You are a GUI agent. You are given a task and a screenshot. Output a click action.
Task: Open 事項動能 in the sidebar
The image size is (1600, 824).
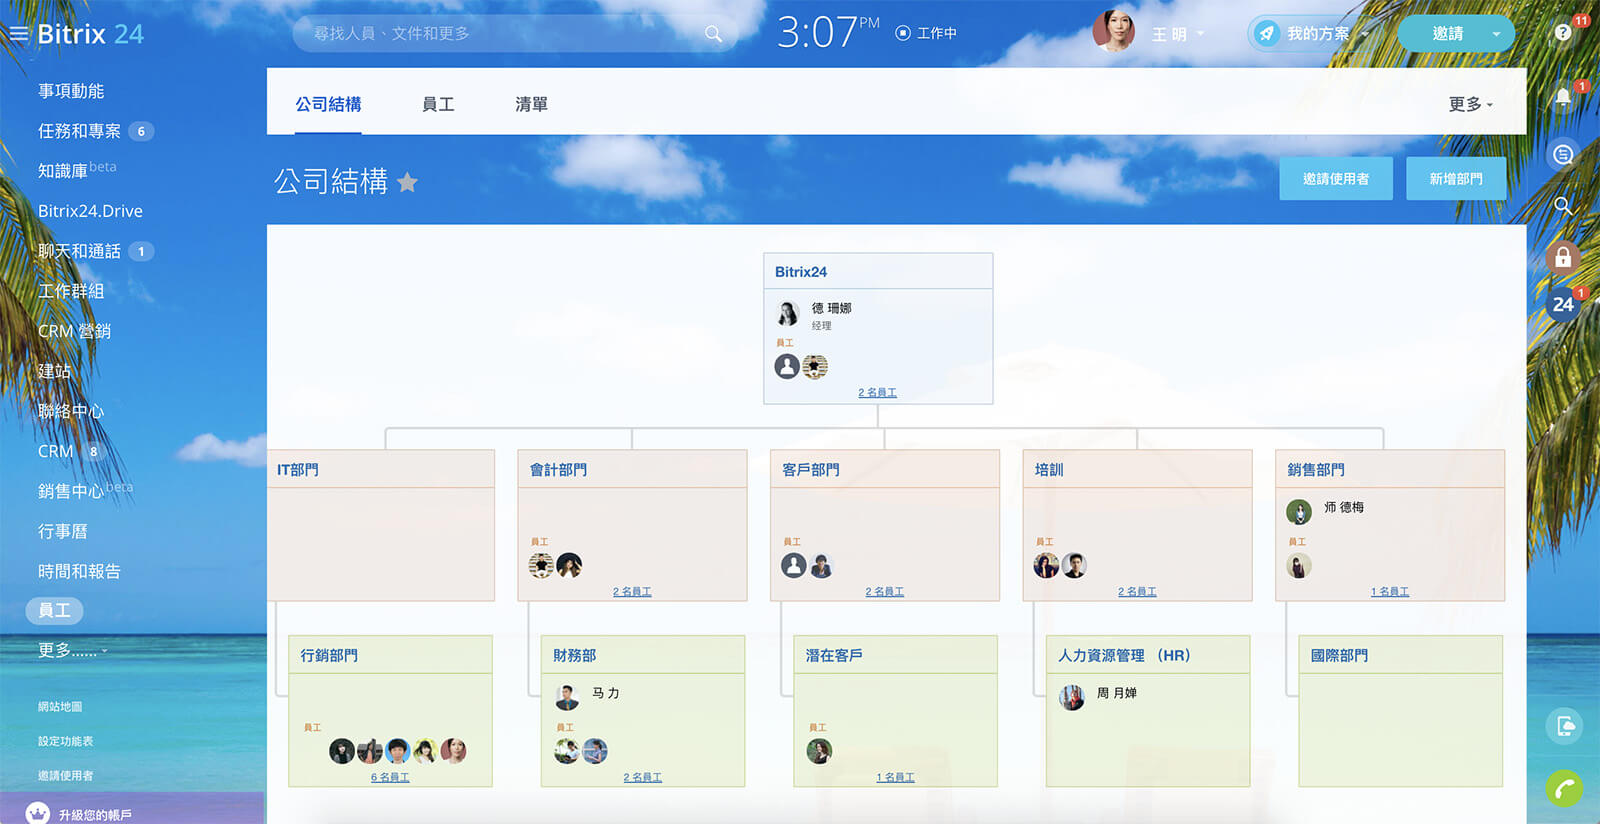tap(71, 91)
